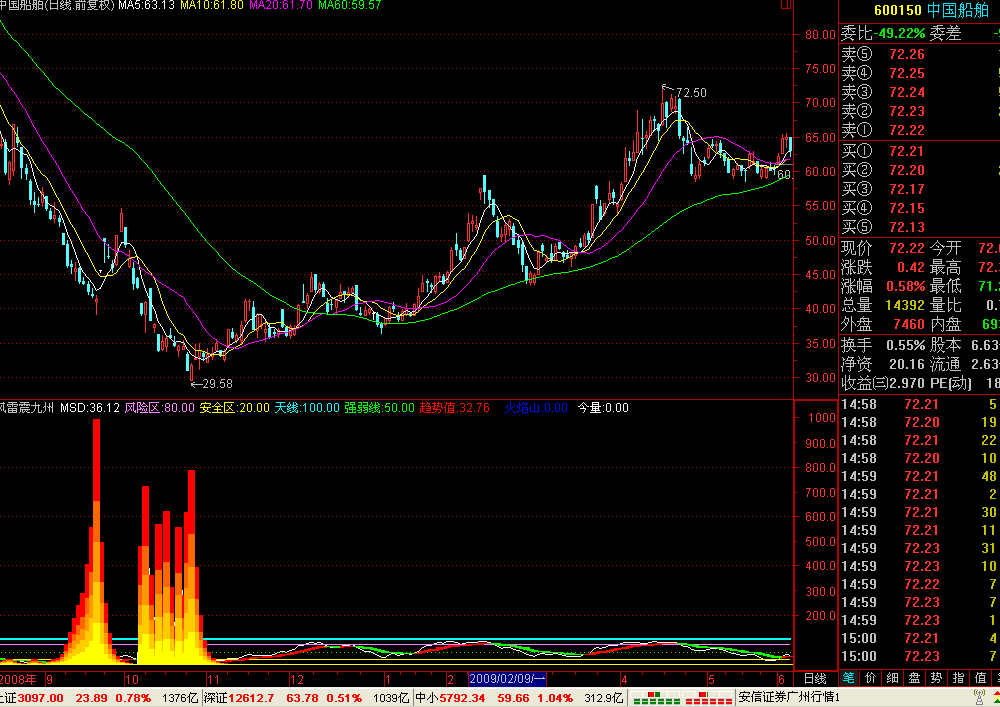Click the 今开 opening price label
Viewport: 1000px width, 707px height.
pyautogui.click(x=945, y=248)
